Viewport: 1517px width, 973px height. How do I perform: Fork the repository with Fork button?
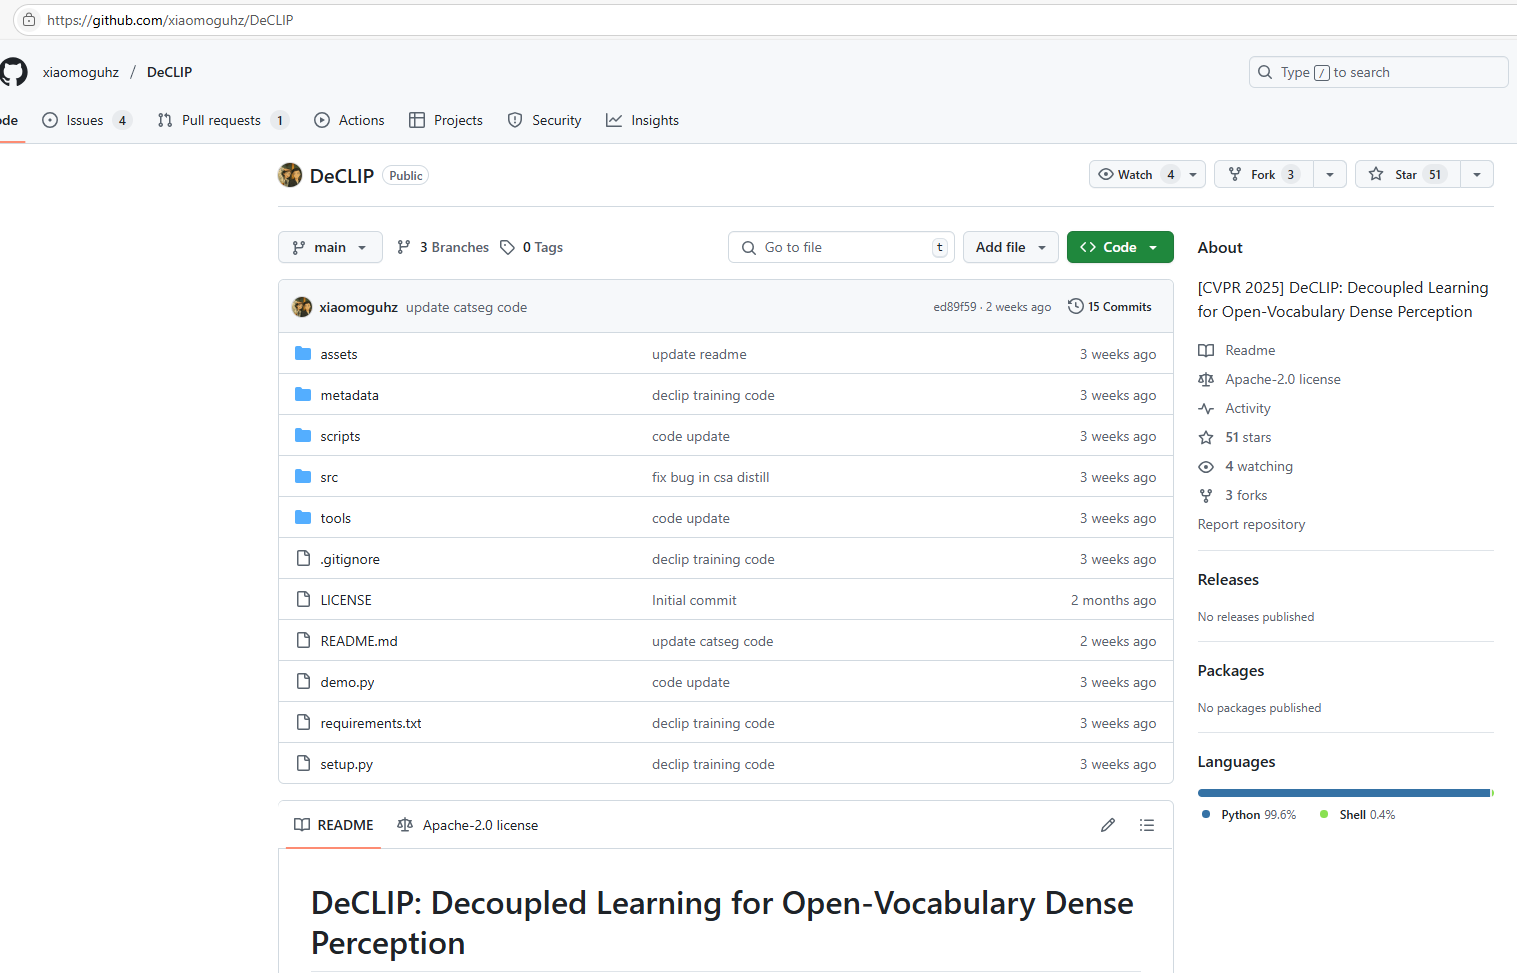1264,174
